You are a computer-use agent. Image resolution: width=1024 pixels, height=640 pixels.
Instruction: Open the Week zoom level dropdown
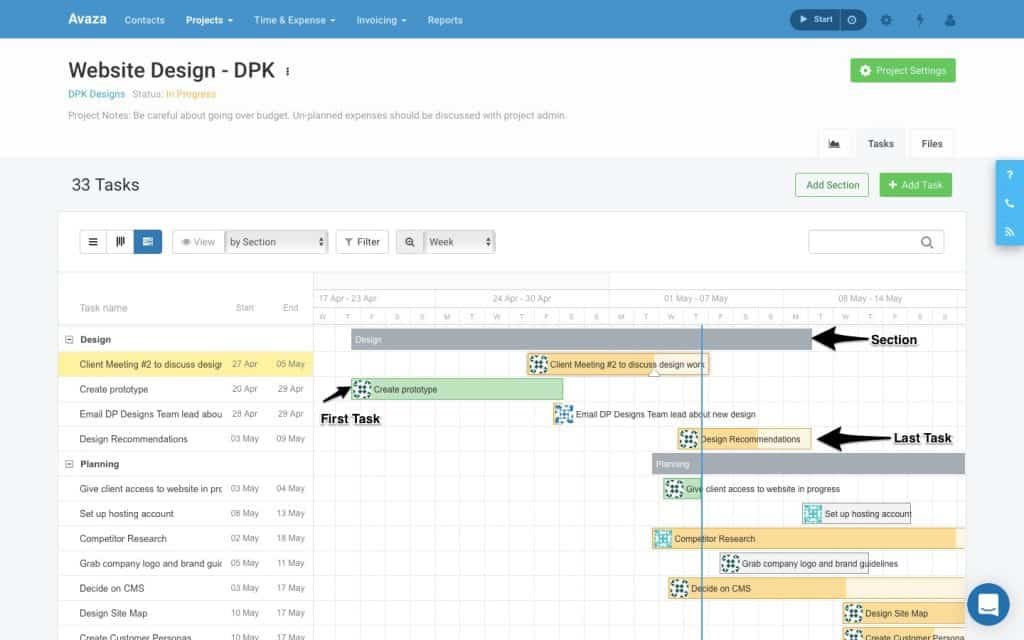pyautogui.click(x=456, y=241)
